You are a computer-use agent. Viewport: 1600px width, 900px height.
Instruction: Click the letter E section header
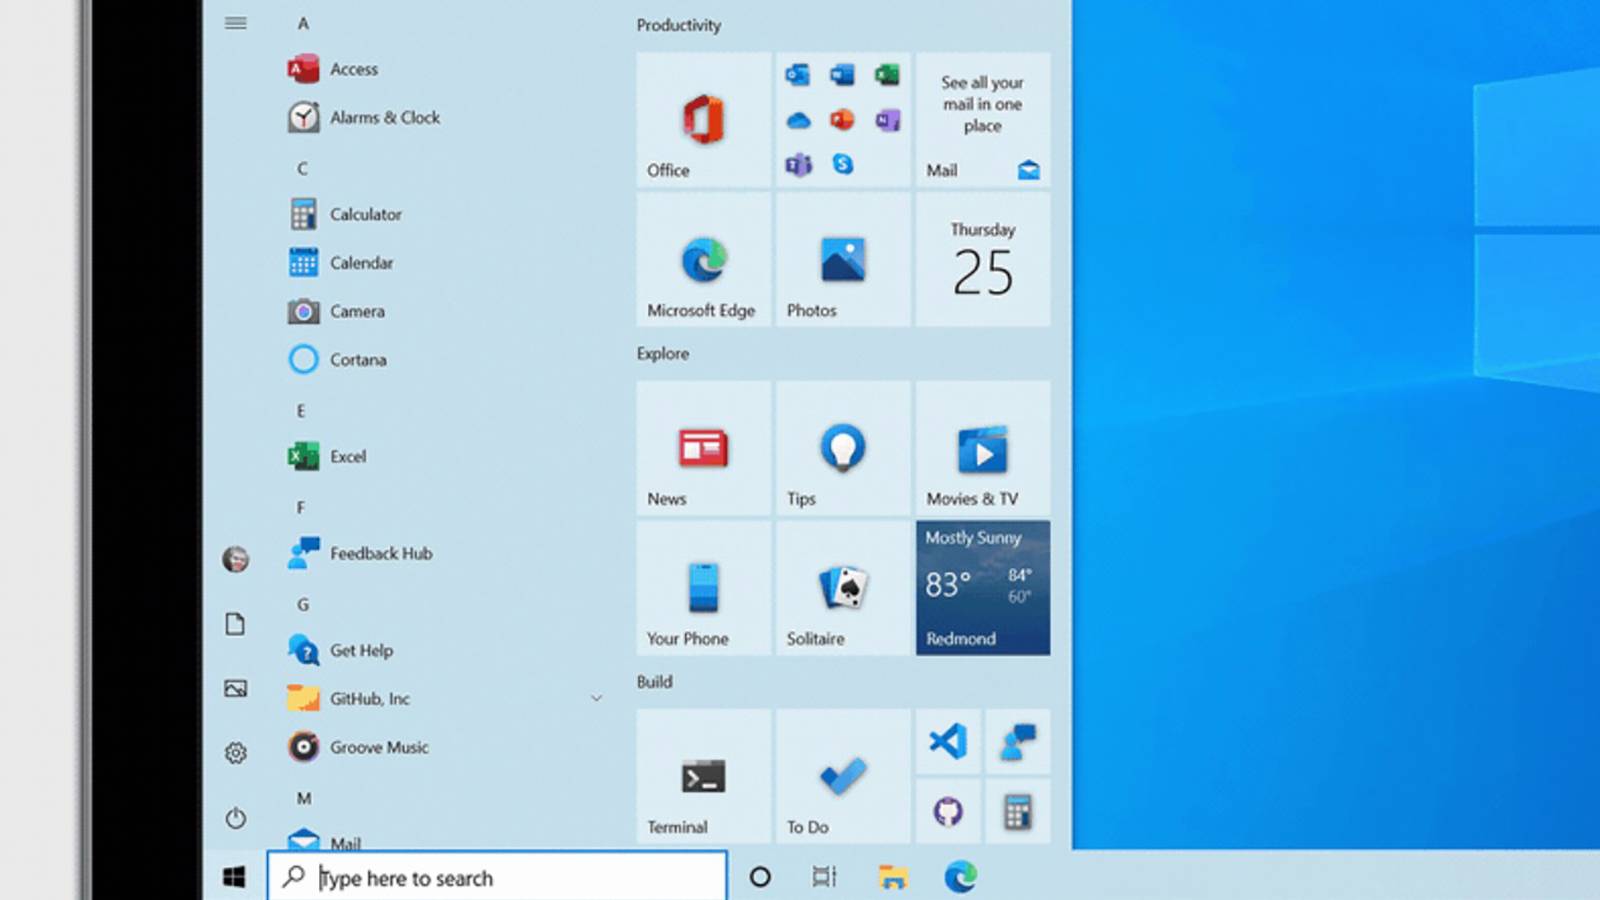pos(301,410)
